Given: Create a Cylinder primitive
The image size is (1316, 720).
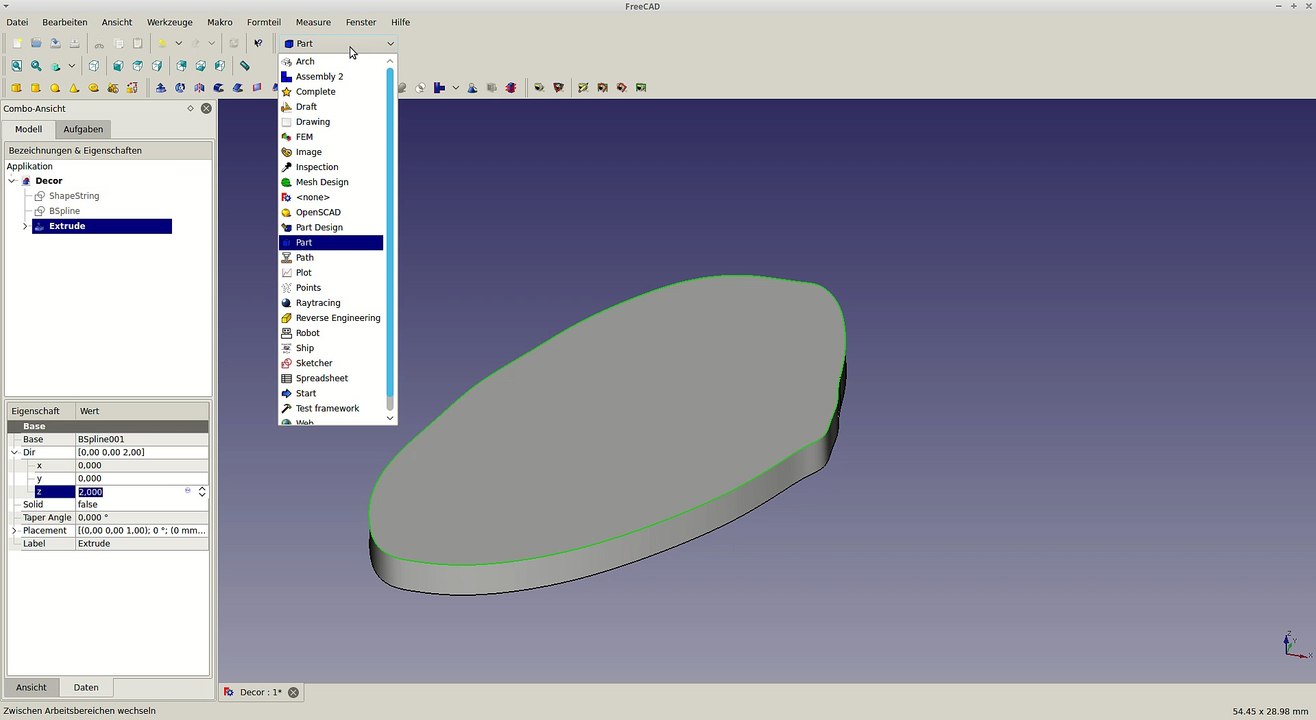Looking at the screenshot, I should 36,88.
